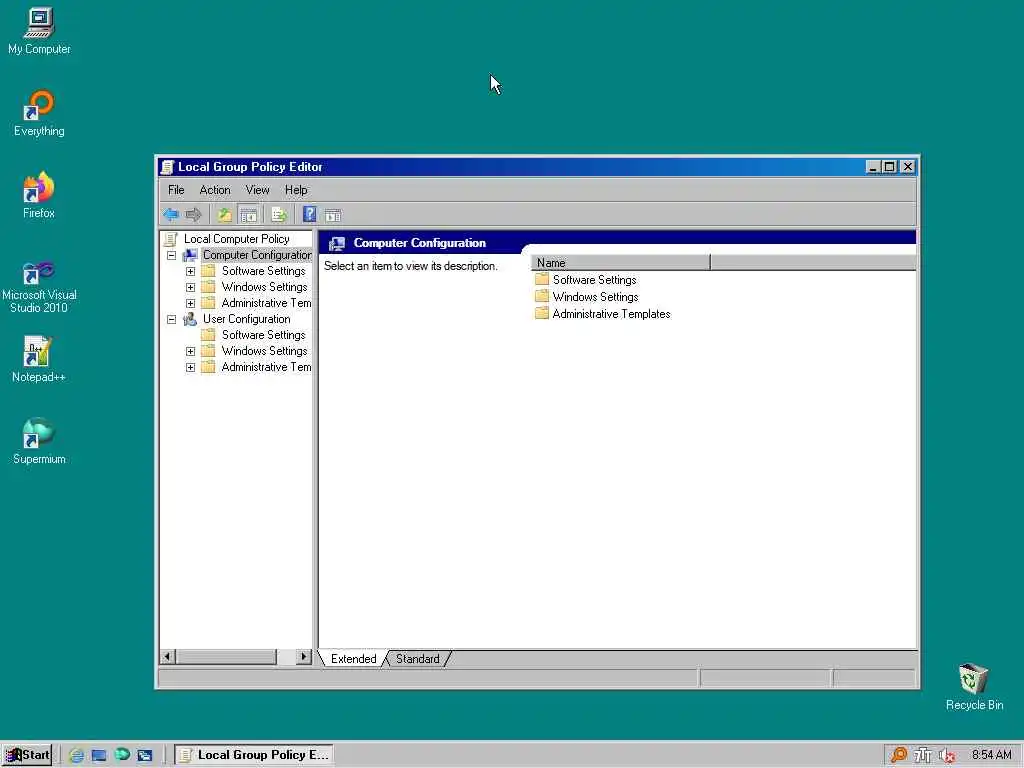
Task: Switch to the Extended tab
Action: 353,658
